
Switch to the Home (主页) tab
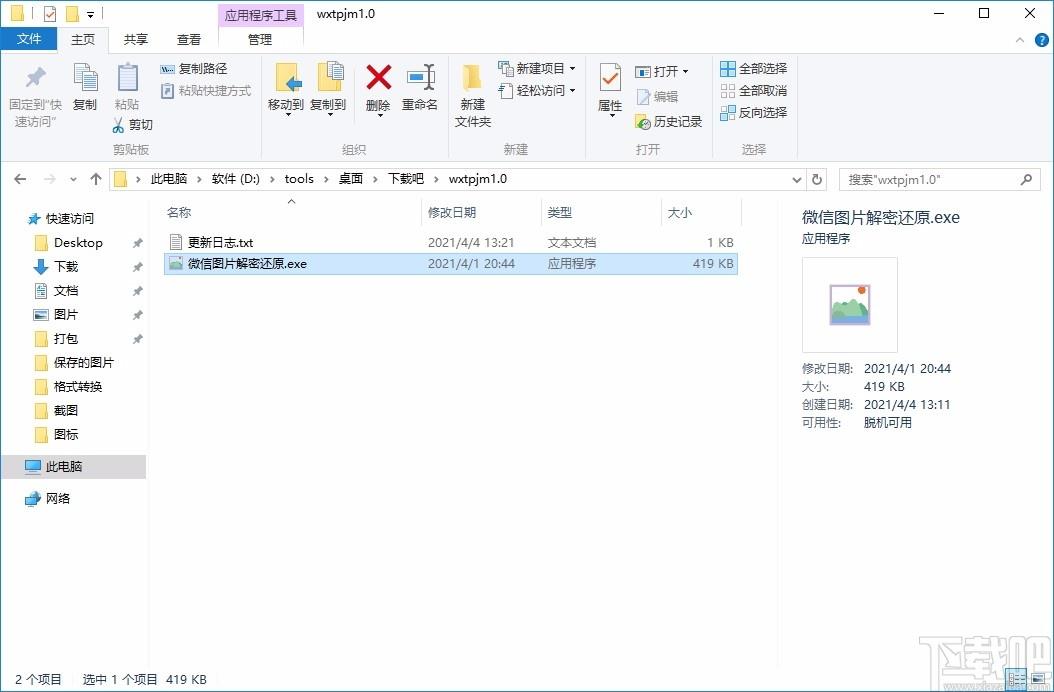coord(83,40)
